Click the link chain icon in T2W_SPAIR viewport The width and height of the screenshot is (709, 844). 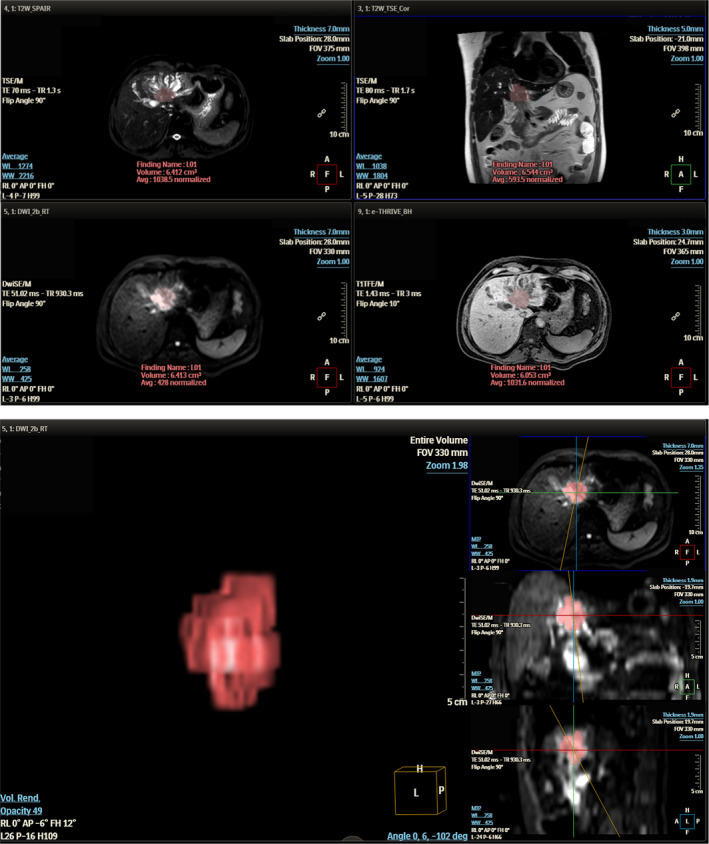click(x=321, y=113)
